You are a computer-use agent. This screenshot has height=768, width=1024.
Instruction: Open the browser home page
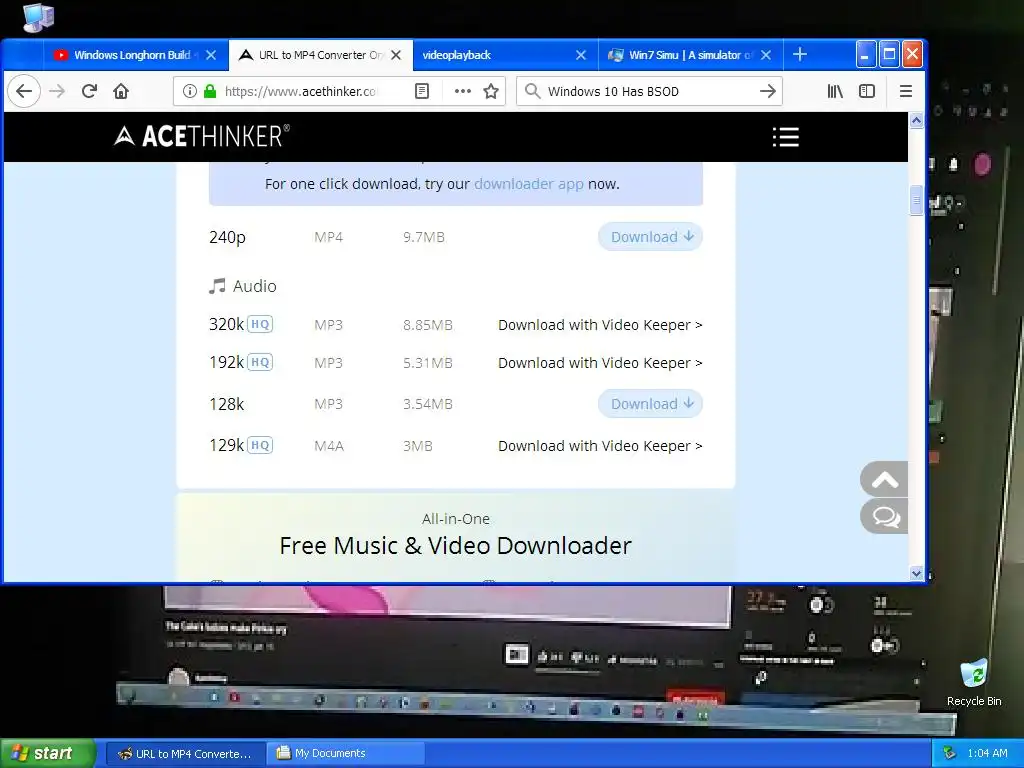(121, 91)
